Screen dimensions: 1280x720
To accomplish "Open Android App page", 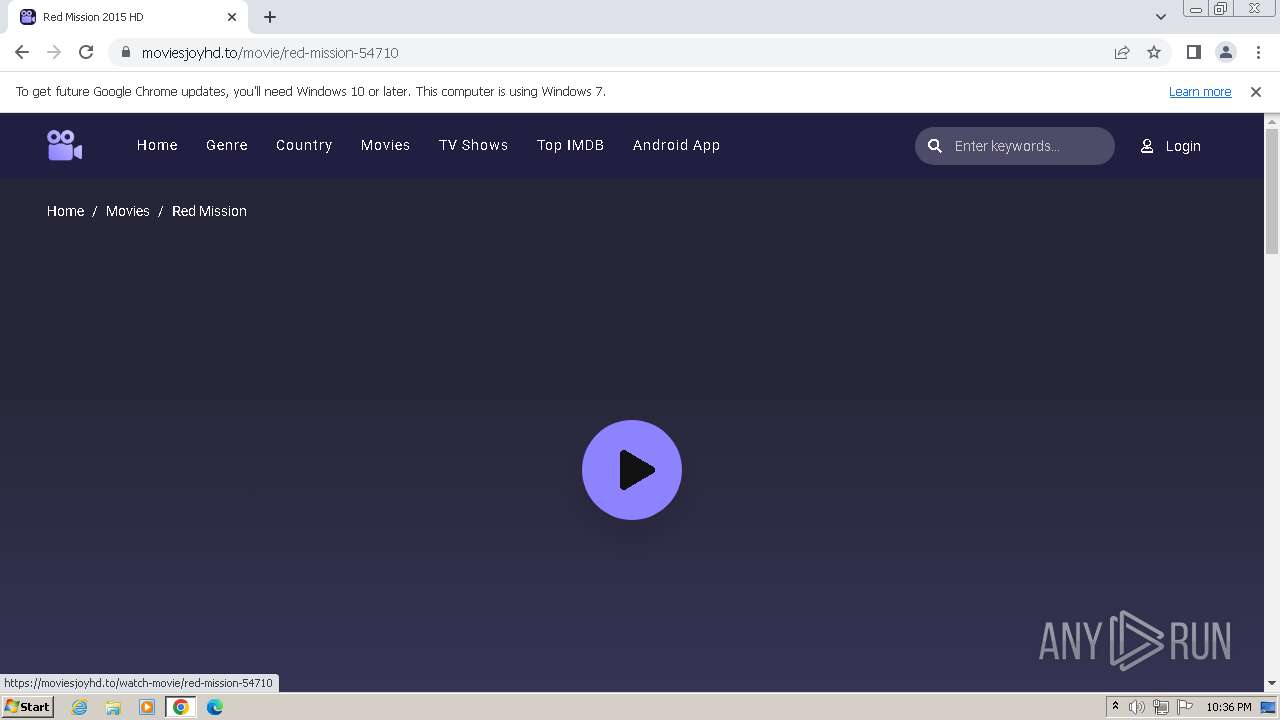I will tap(676, 145).
